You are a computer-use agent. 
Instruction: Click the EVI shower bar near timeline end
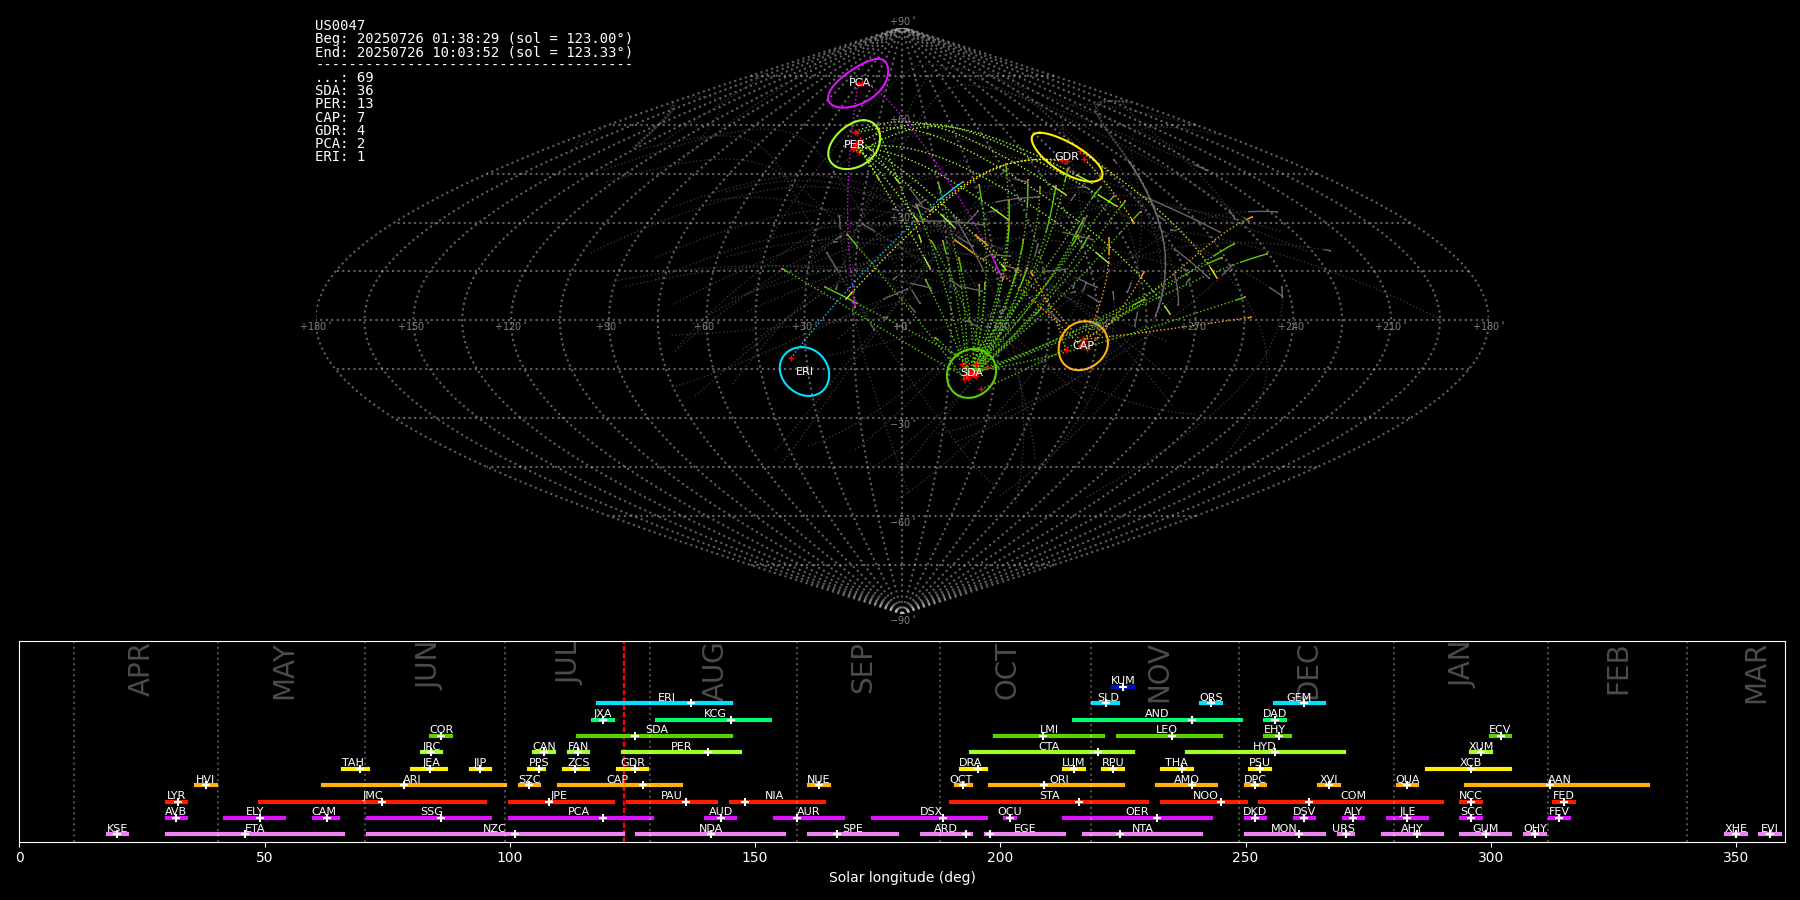tap(1769, 834)
